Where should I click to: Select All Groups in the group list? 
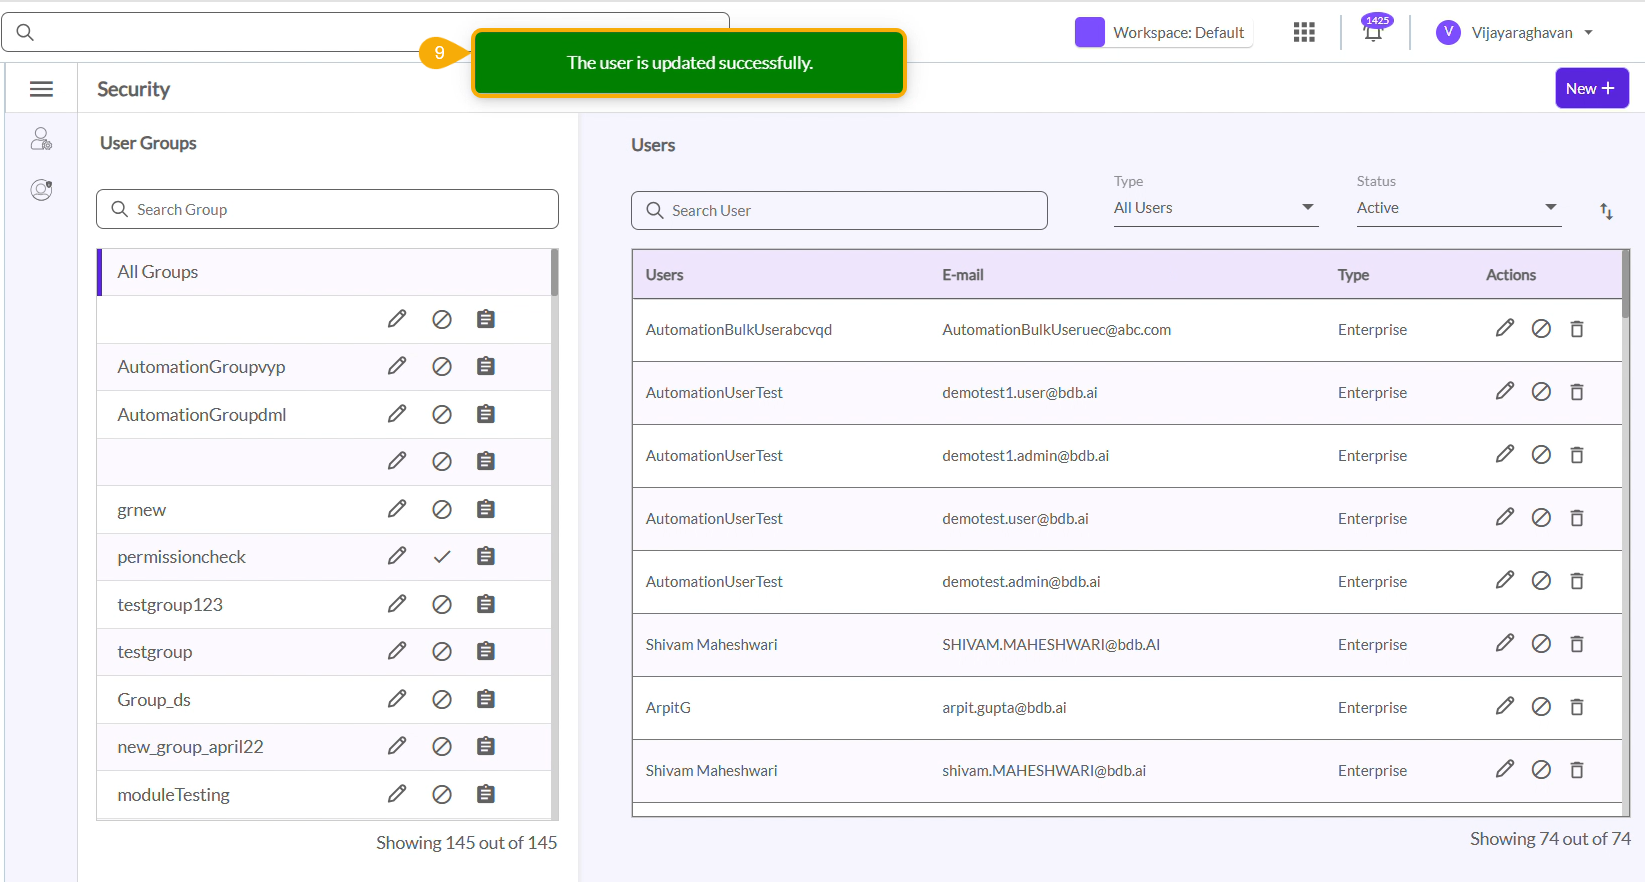(158, 272)
